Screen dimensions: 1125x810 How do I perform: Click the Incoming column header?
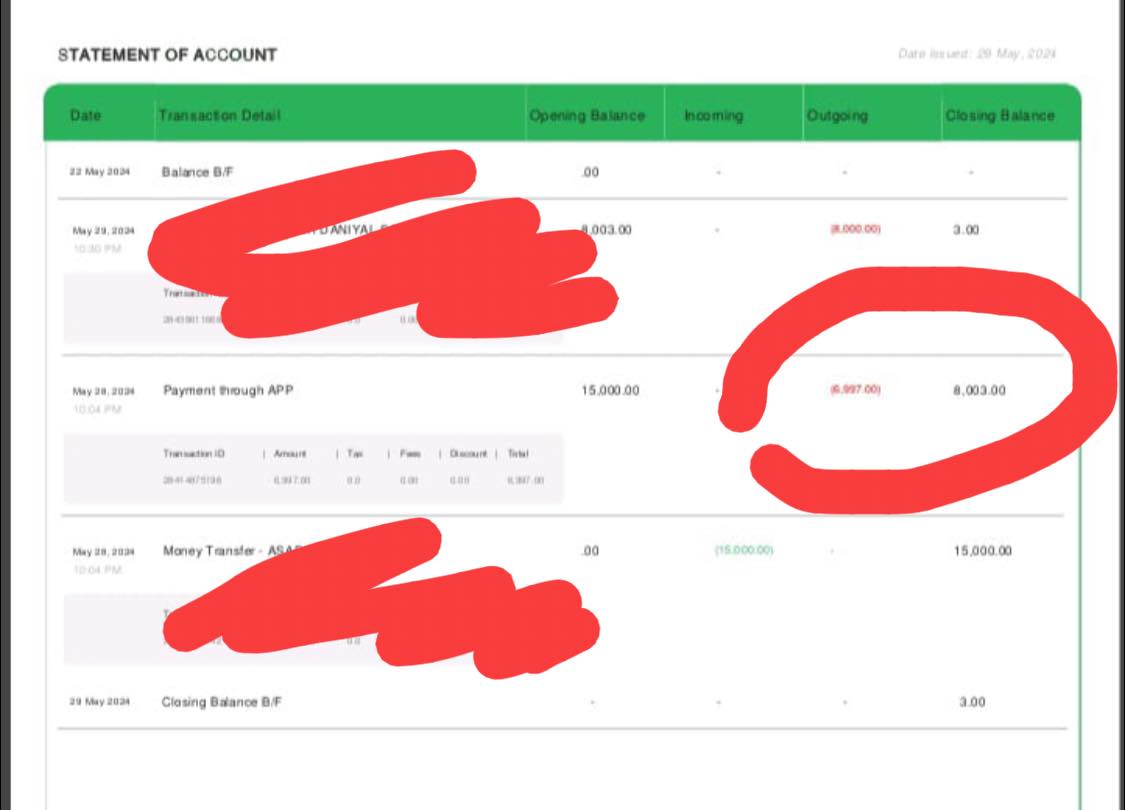point(713,116)
